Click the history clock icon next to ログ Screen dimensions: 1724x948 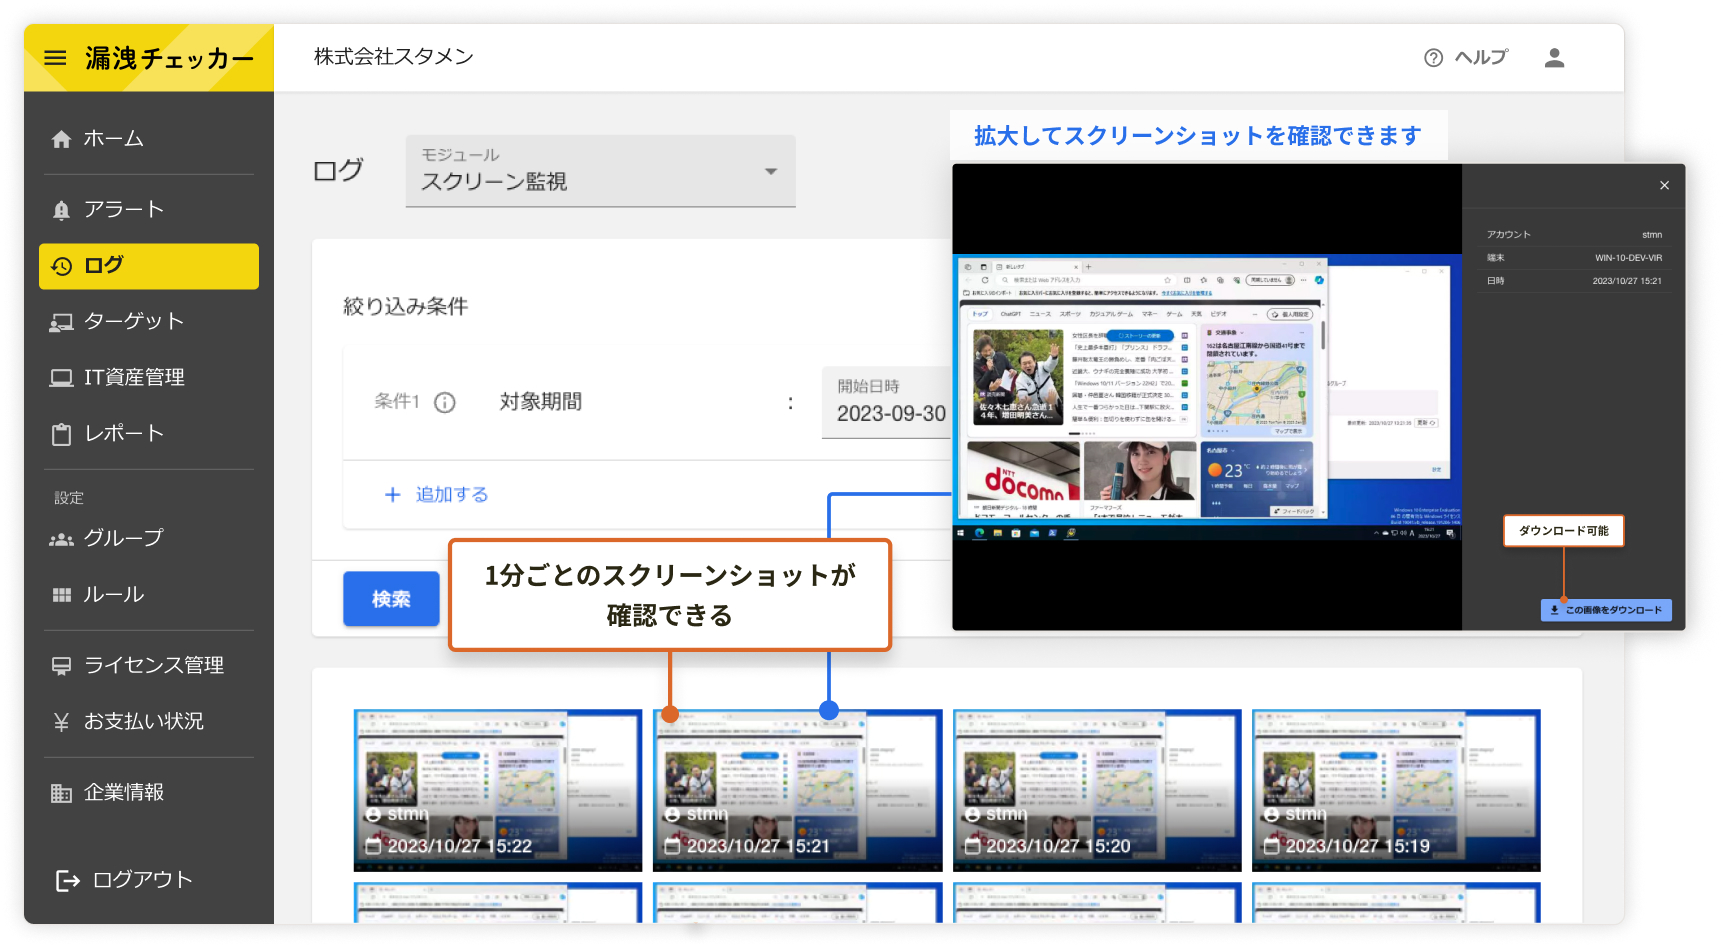tap(61, 266)
